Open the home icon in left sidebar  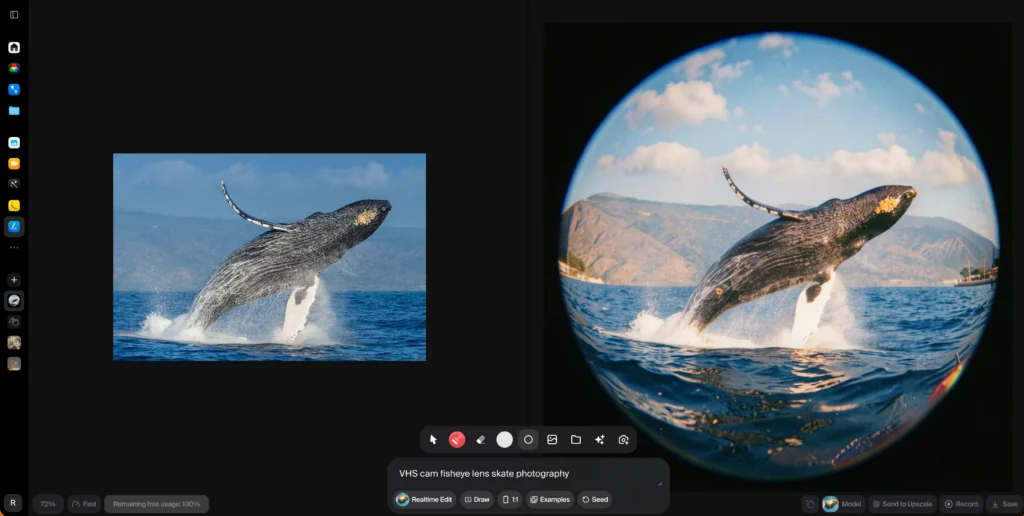(x=14, y=47)
